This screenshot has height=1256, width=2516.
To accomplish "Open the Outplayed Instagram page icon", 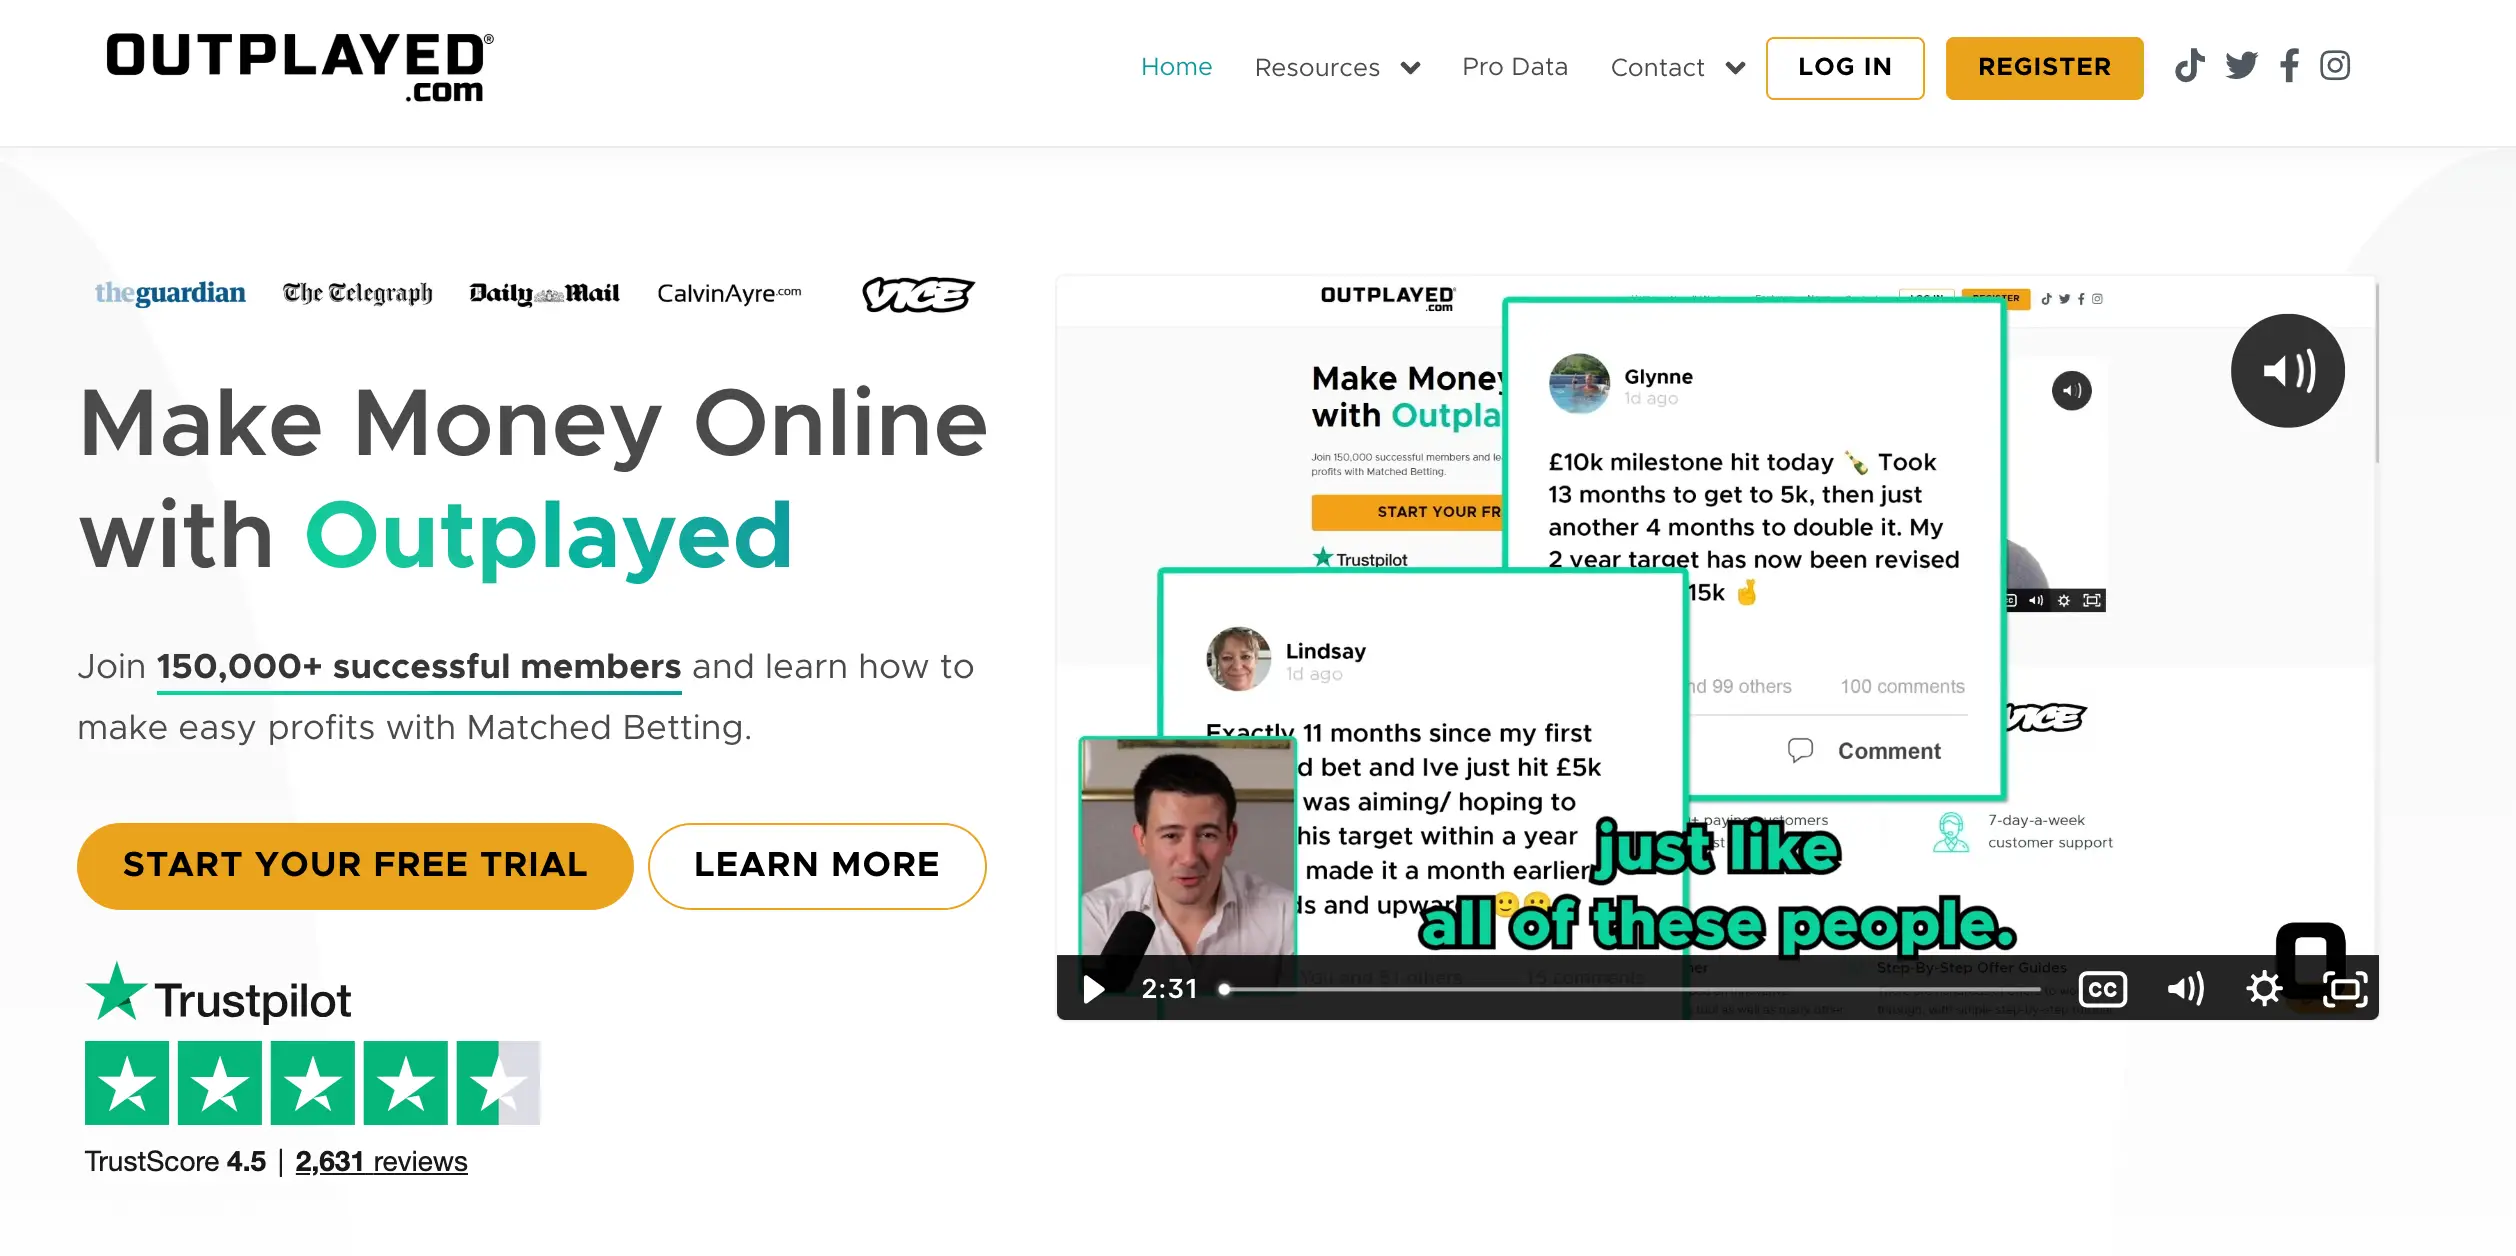I will (2335, 66).
